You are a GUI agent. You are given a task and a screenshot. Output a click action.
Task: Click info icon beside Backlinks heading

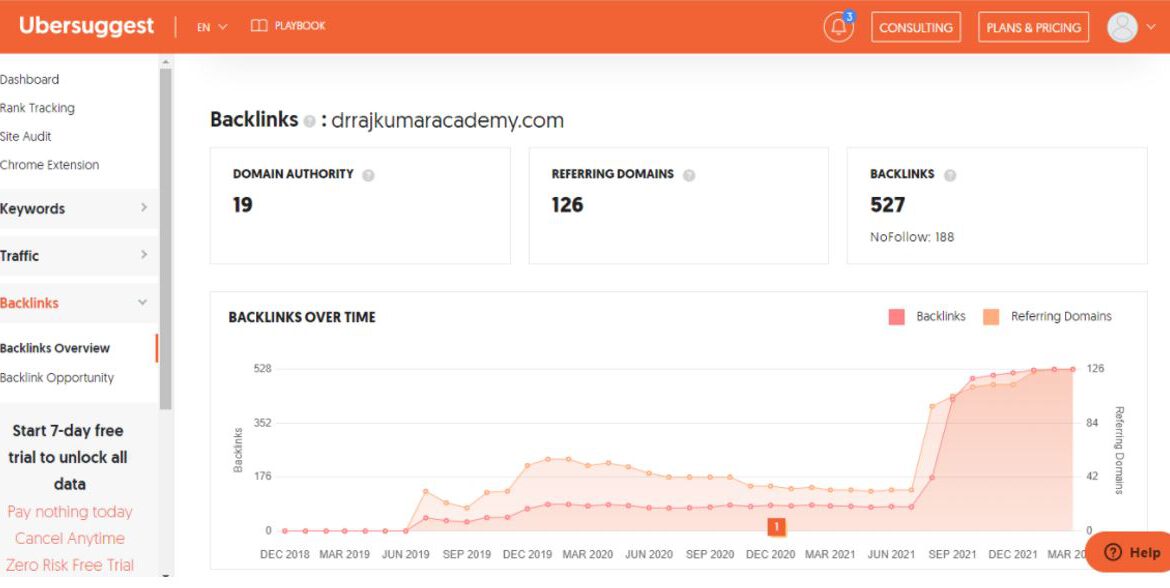point(310,121)
